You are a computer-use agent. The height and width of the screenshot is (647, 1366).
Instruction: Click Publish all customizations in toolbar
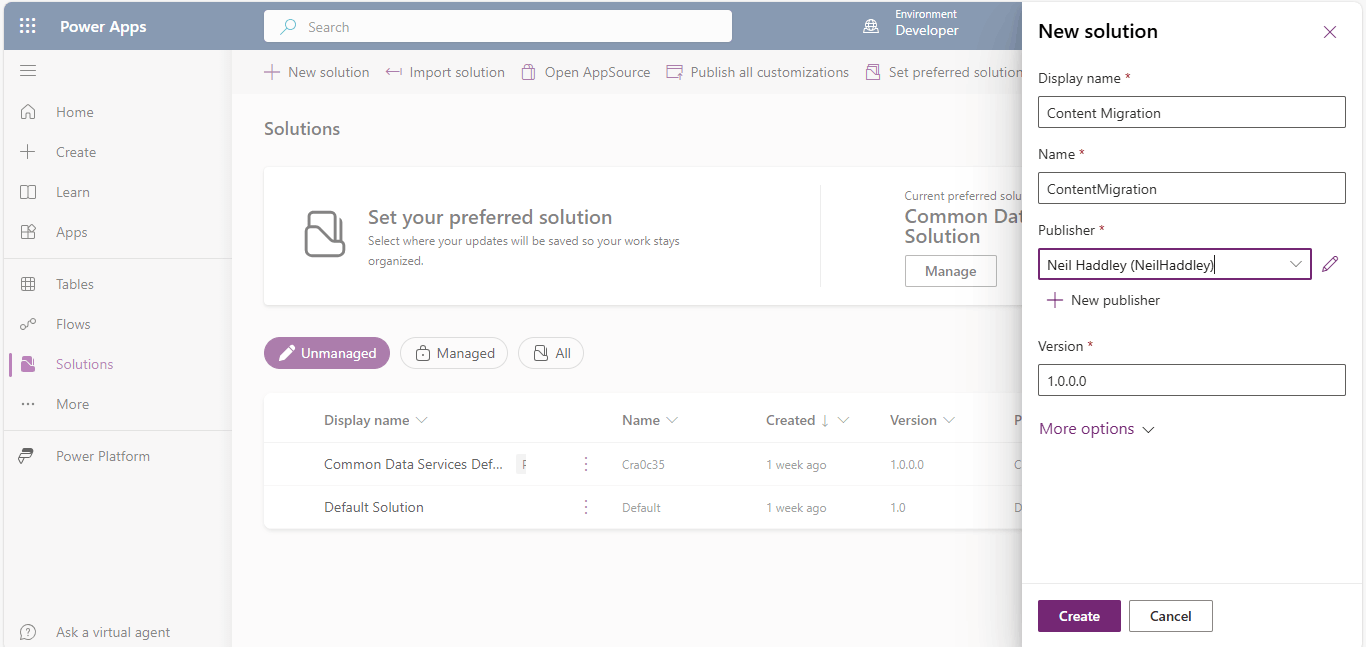[x=758, y=72]
